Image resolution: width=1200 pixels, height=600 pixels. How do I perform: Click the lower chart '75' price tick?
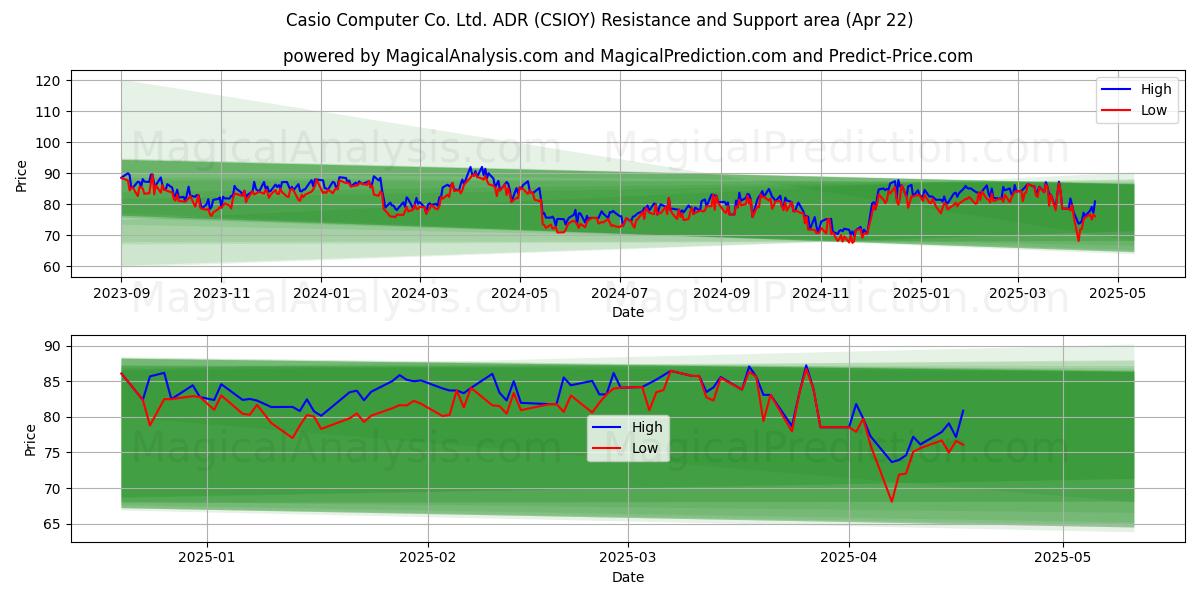tap(54, 453)
